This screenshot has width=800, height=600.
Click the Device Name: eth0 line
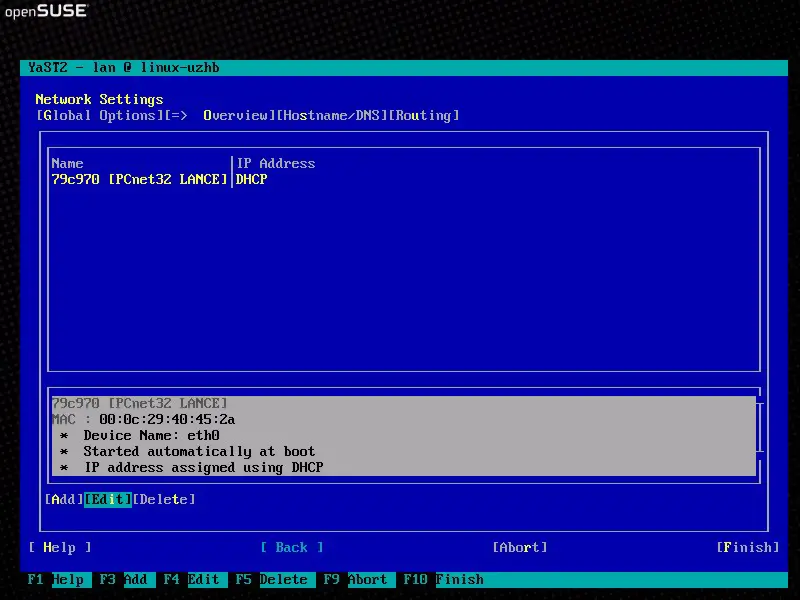[140, 436]
